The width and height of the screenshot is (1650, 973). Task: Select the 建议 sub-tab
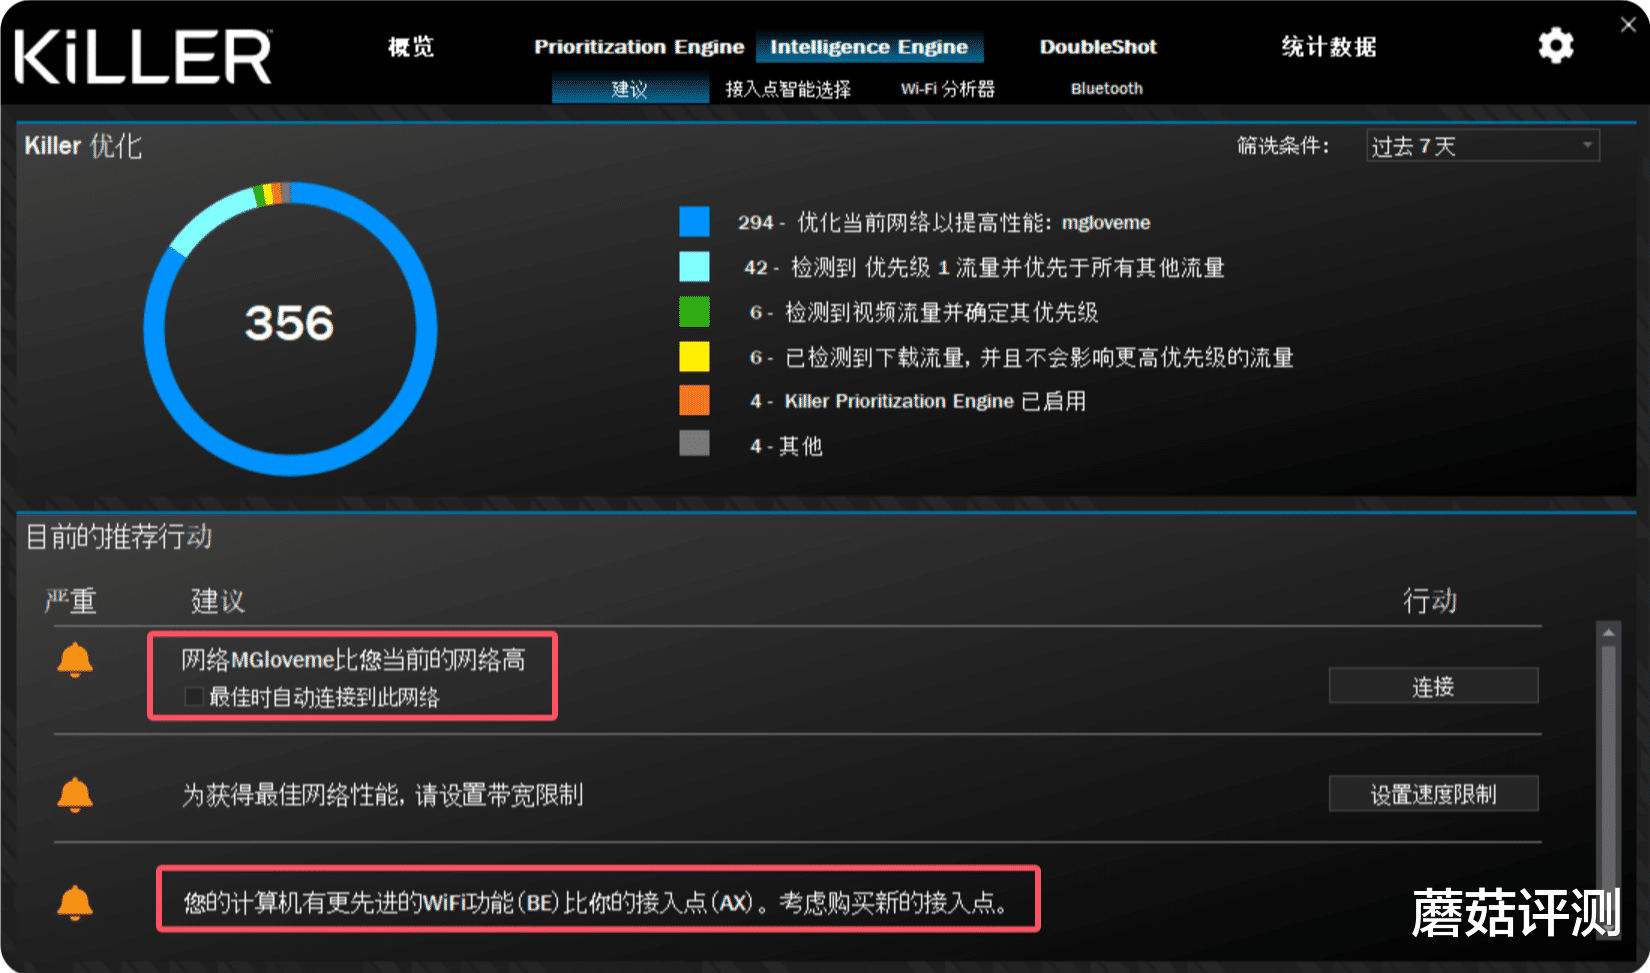630,89
